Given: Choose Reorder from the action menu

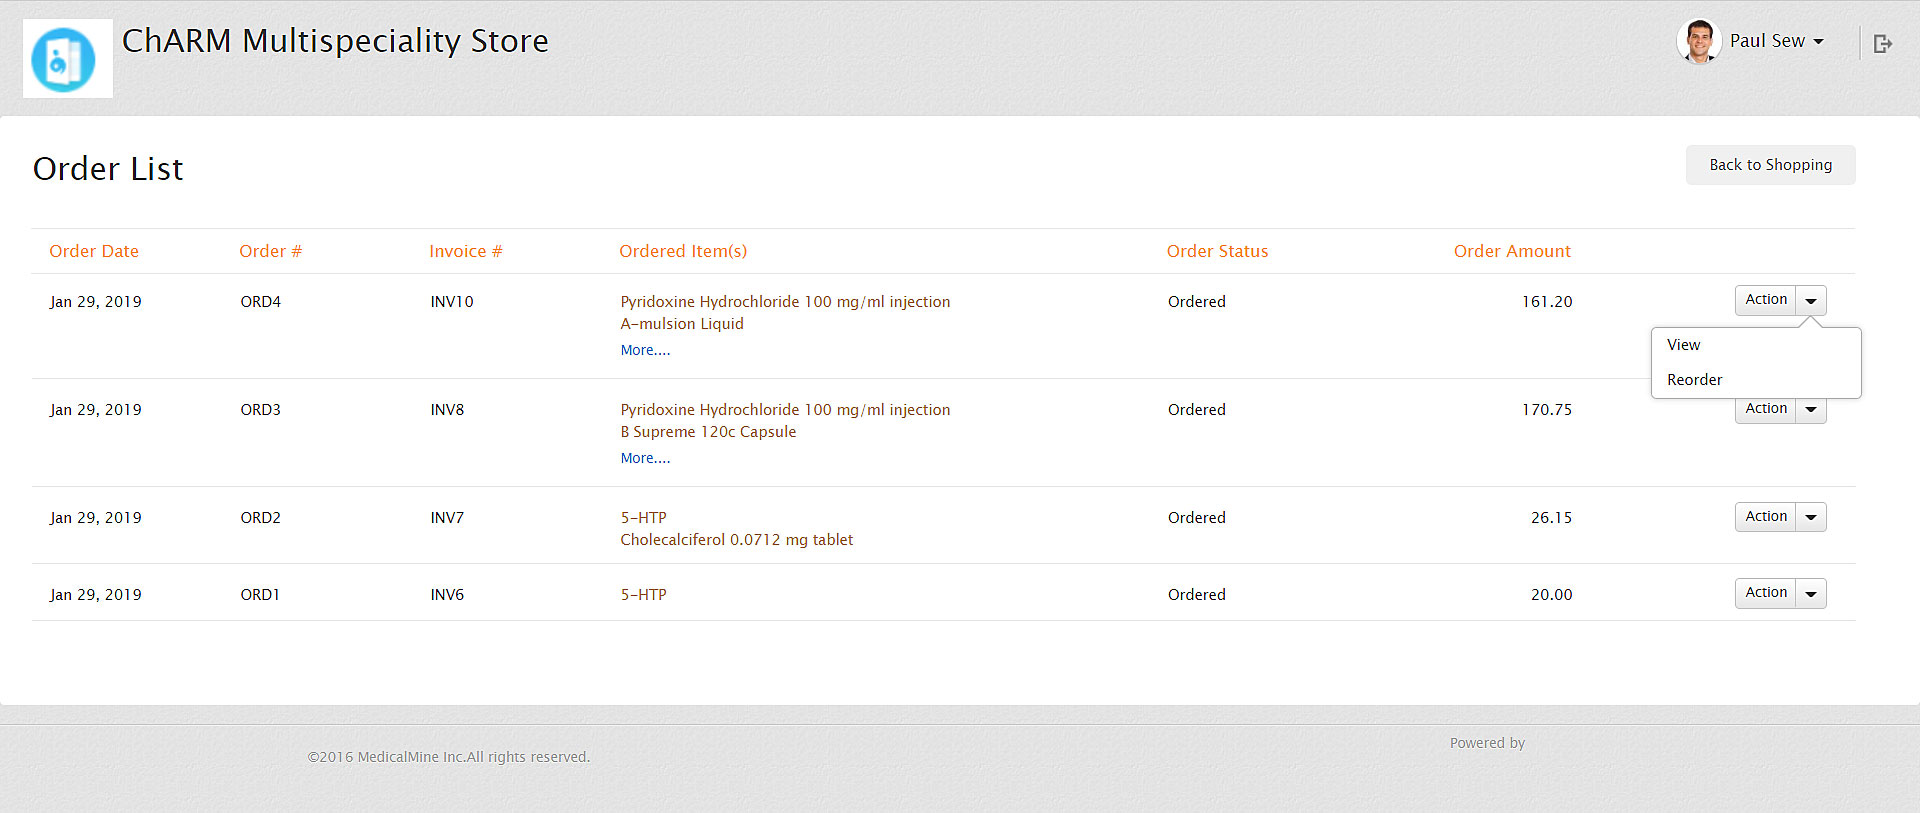Looking at the screenshot, I should [x=1694, y=380].
